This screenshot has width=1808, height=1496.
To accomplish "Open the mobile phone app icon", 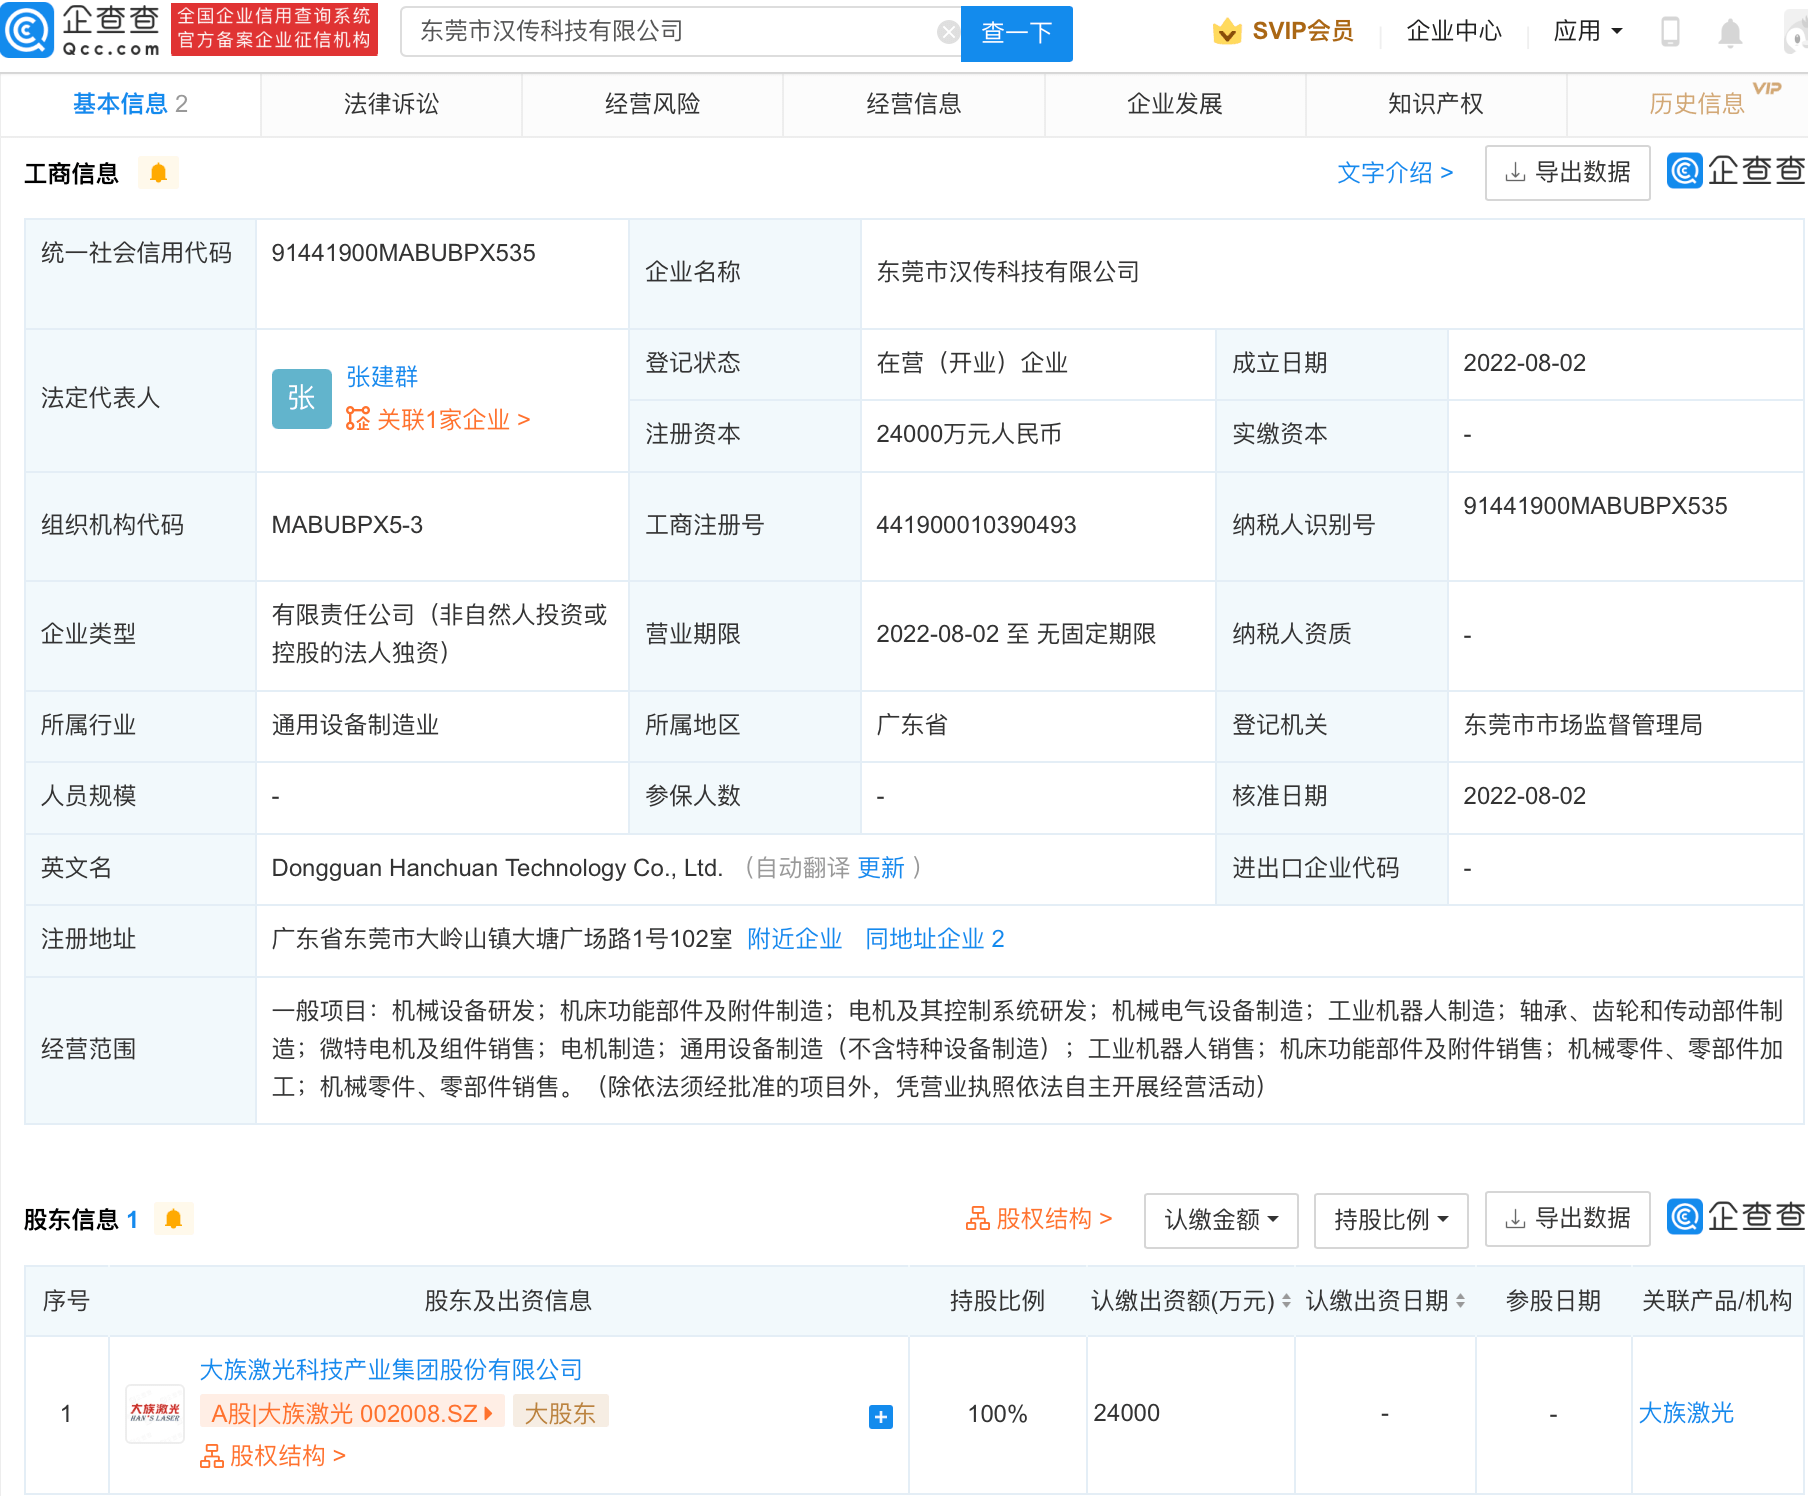I will (1670, 32).
